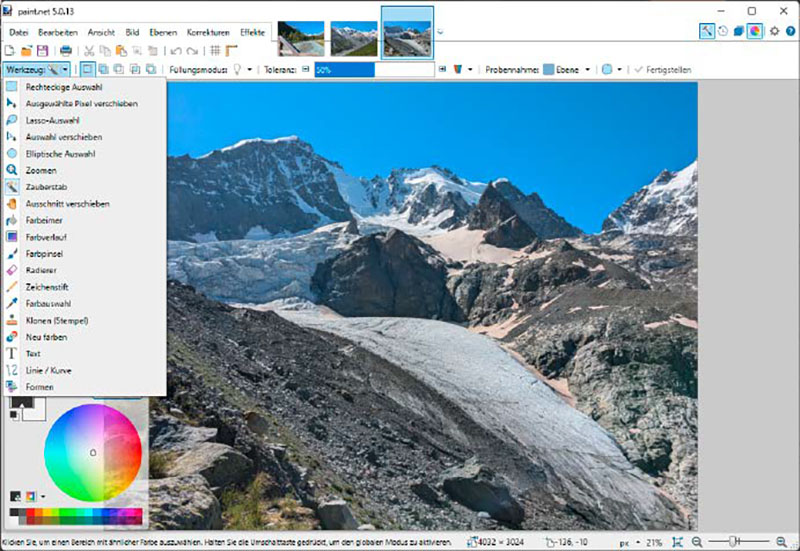The height and width of the screenshot is (551, 800).
Task: Open the Werkzeug tool dropdown
Action: (x=37, y=69)
